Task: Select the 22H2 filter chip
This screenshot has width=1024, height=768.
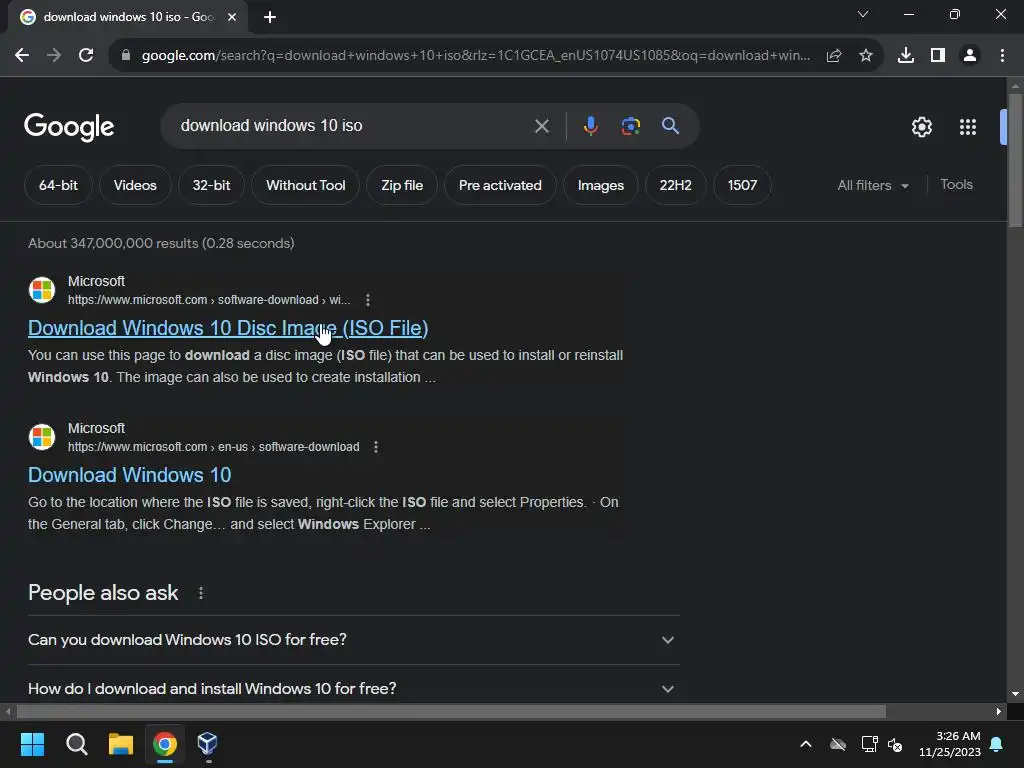Action: [x=675, y=185]
